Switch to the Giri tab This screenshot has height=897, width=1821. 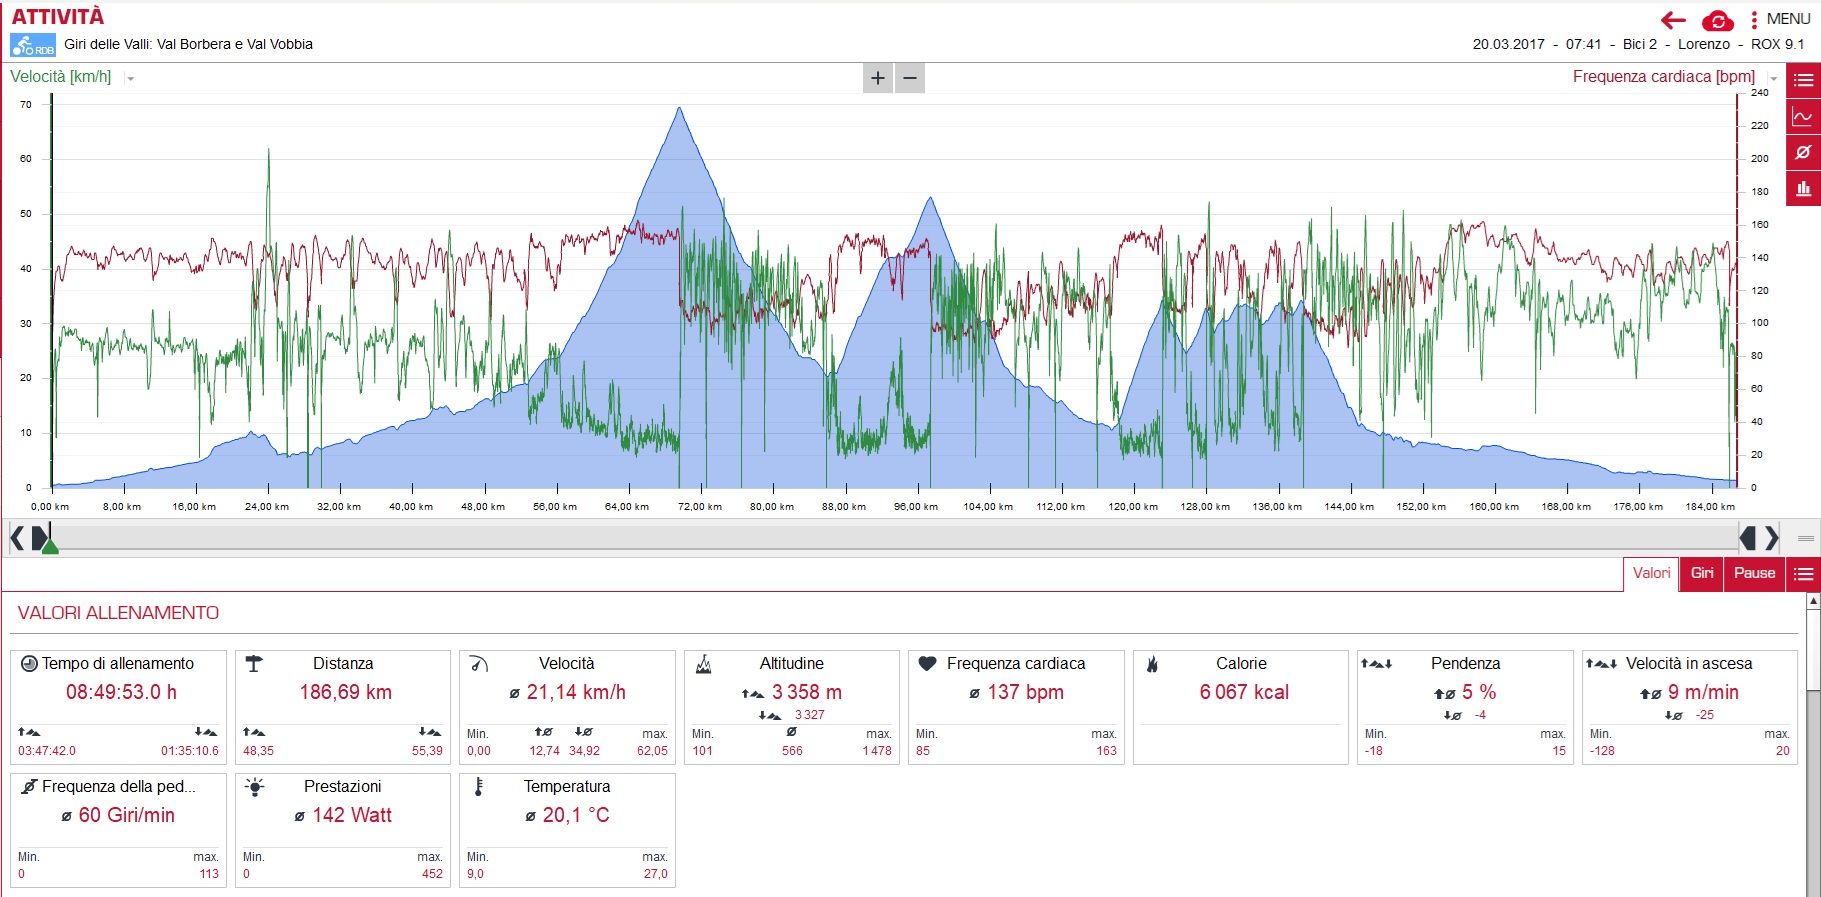pos(1702,573)
